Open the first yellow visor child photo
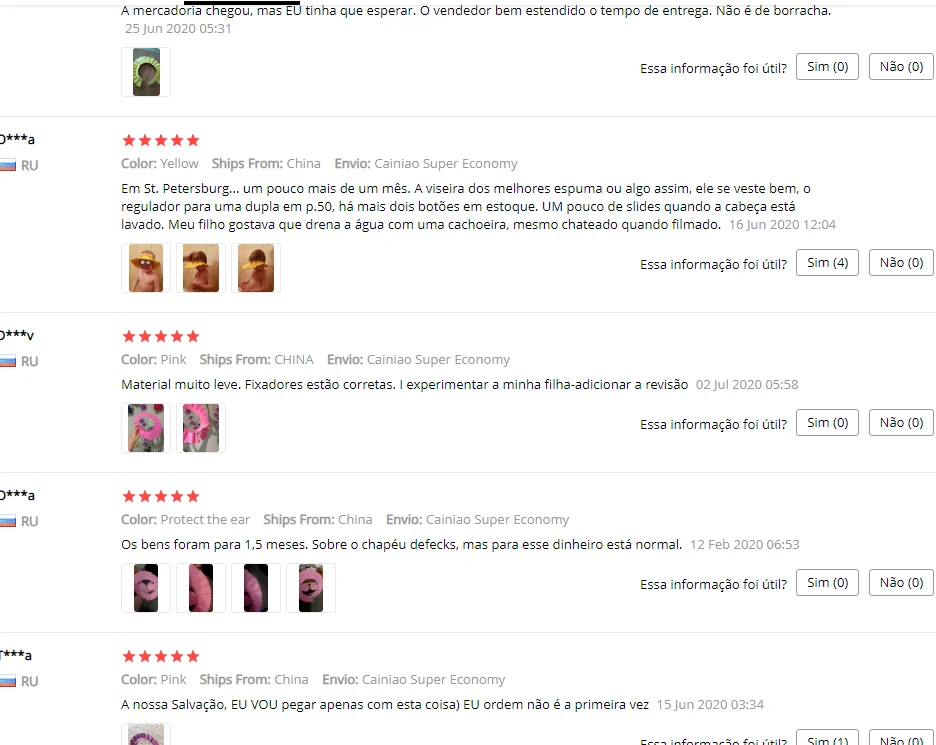 pyautogui.click(x=146, y=267)
